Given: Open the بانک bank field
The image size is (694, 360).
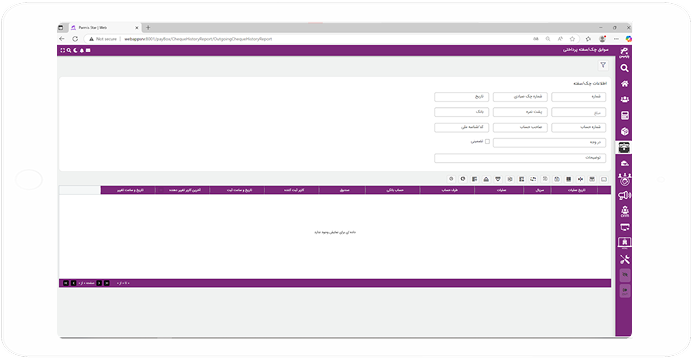Looking at the screenshot, I should coord(462,112).
